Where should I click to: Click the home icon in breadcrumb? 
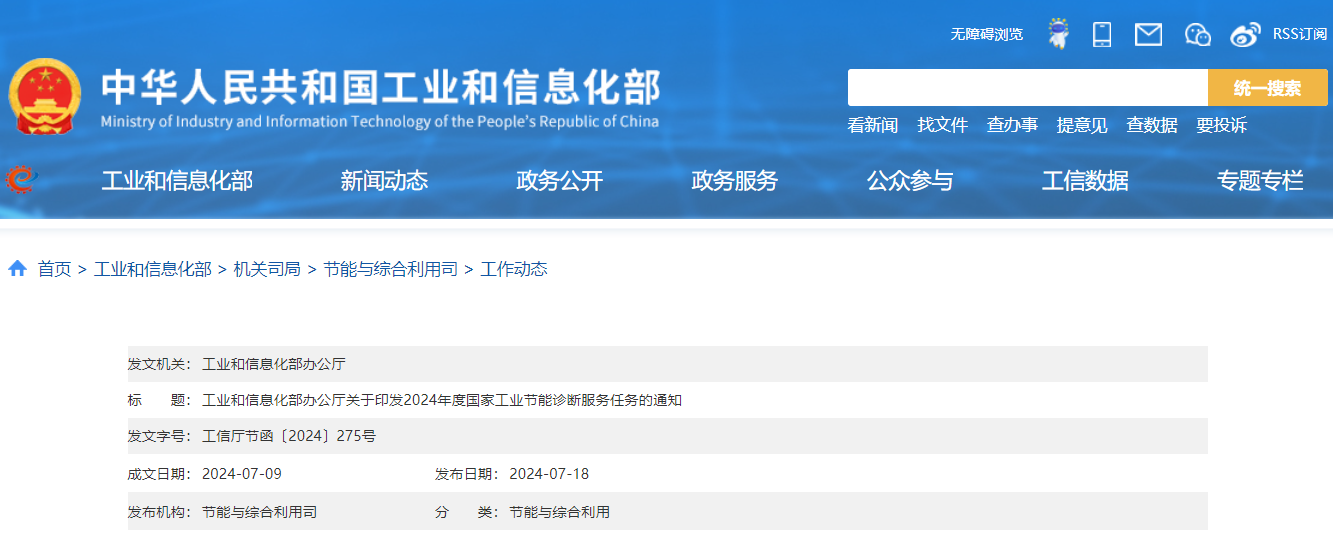[x=17, y=269]
